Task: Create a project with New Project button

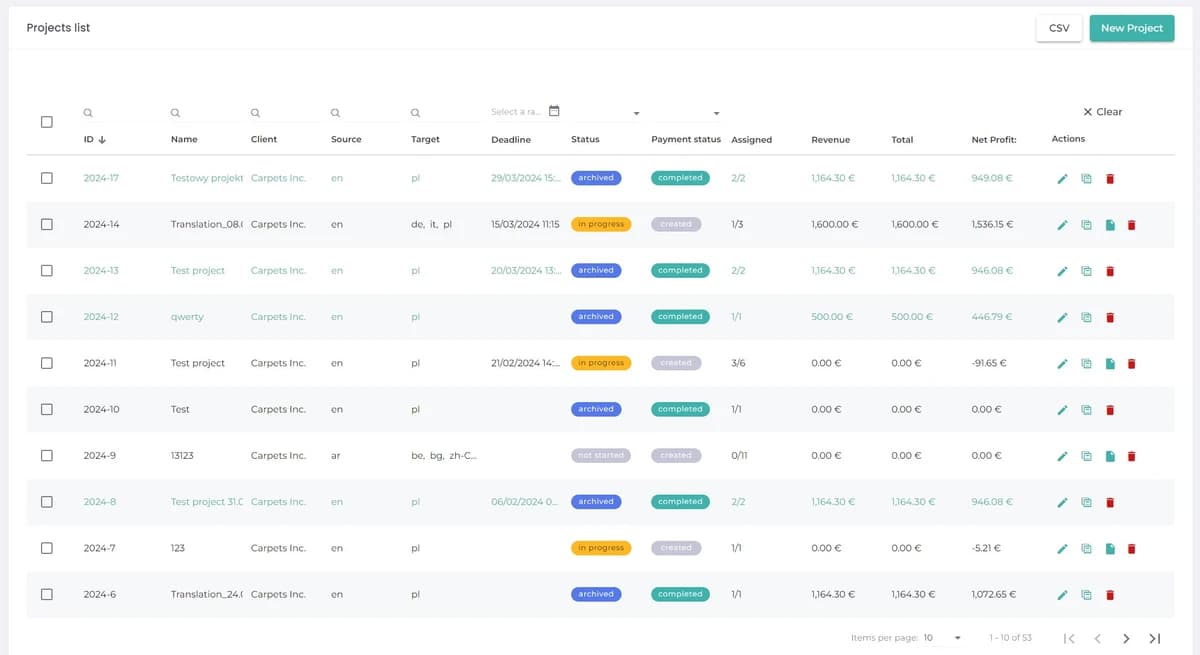Action: pos(1131,28)
